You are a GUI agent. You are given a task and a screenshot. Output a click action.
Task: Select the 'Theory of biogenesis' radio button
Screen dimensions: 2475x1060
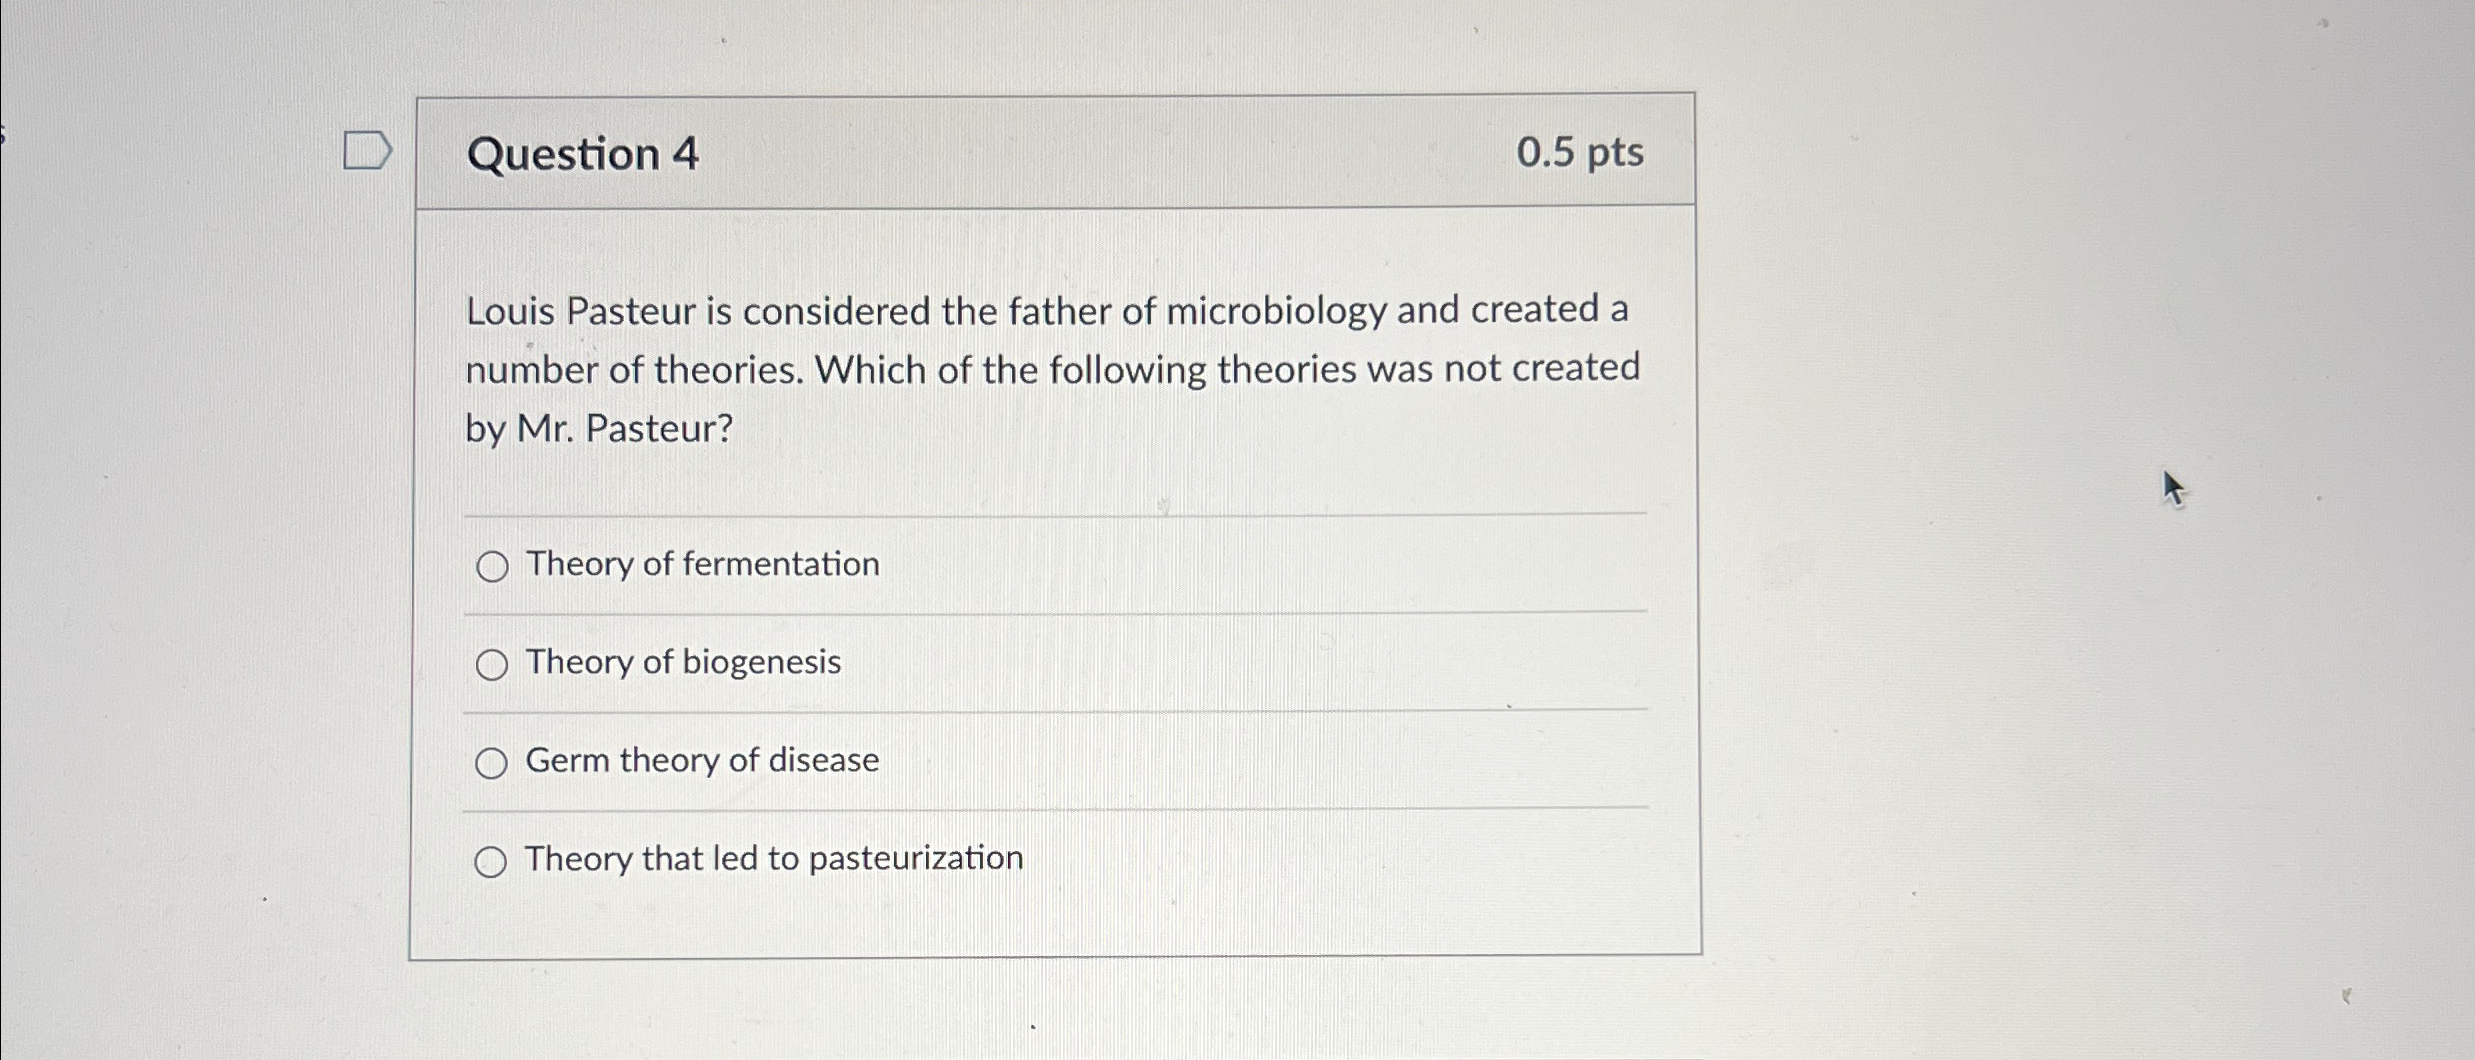(492, 663)
